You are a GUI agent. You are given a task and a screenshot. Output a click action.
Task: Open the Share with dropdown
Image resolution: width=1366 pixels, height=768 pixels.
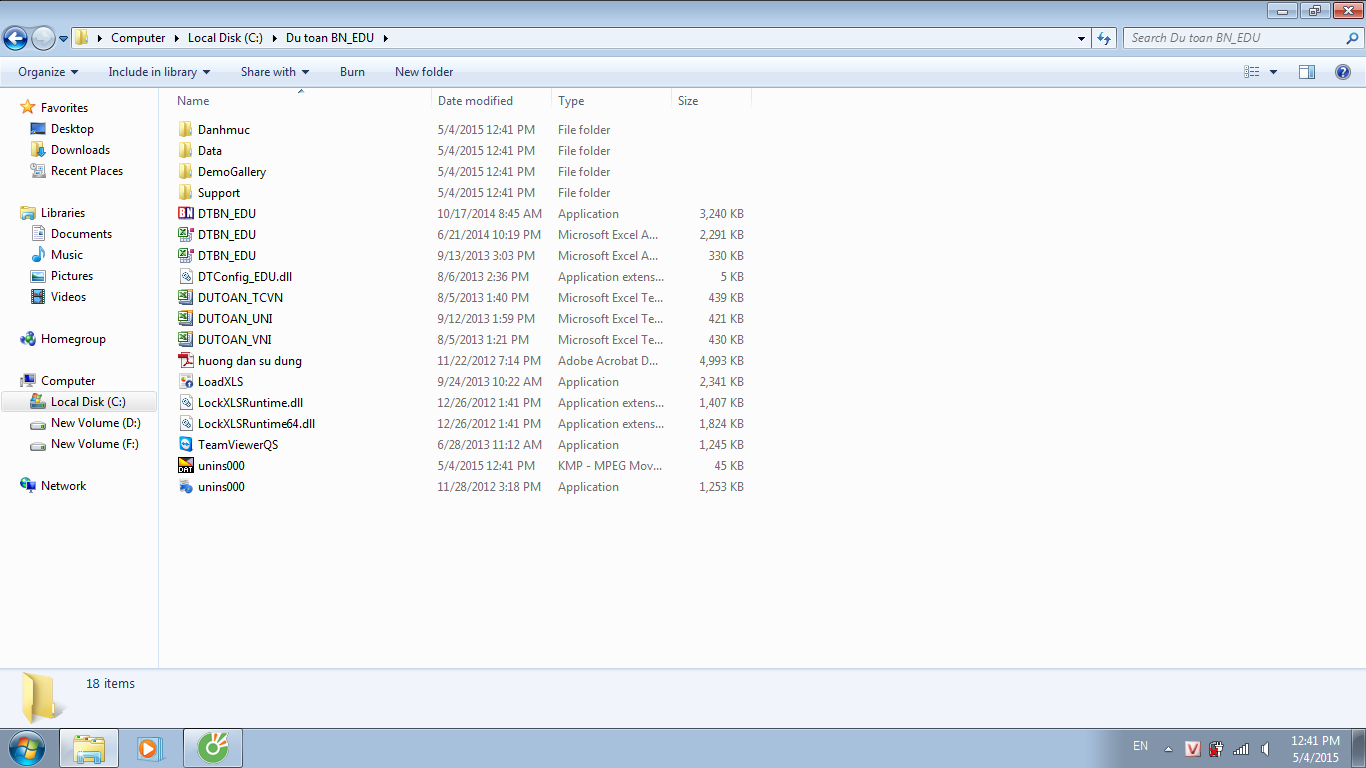[x=275, y=72]
